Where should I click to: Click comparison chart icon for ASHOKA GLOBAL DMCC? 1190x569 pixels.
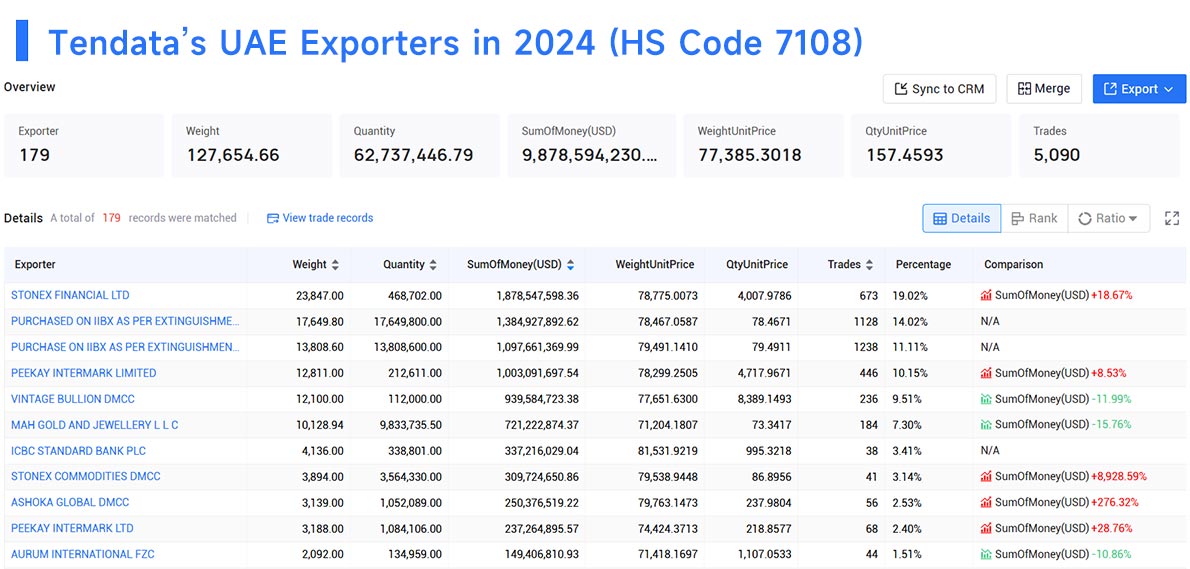coord(987,502)
